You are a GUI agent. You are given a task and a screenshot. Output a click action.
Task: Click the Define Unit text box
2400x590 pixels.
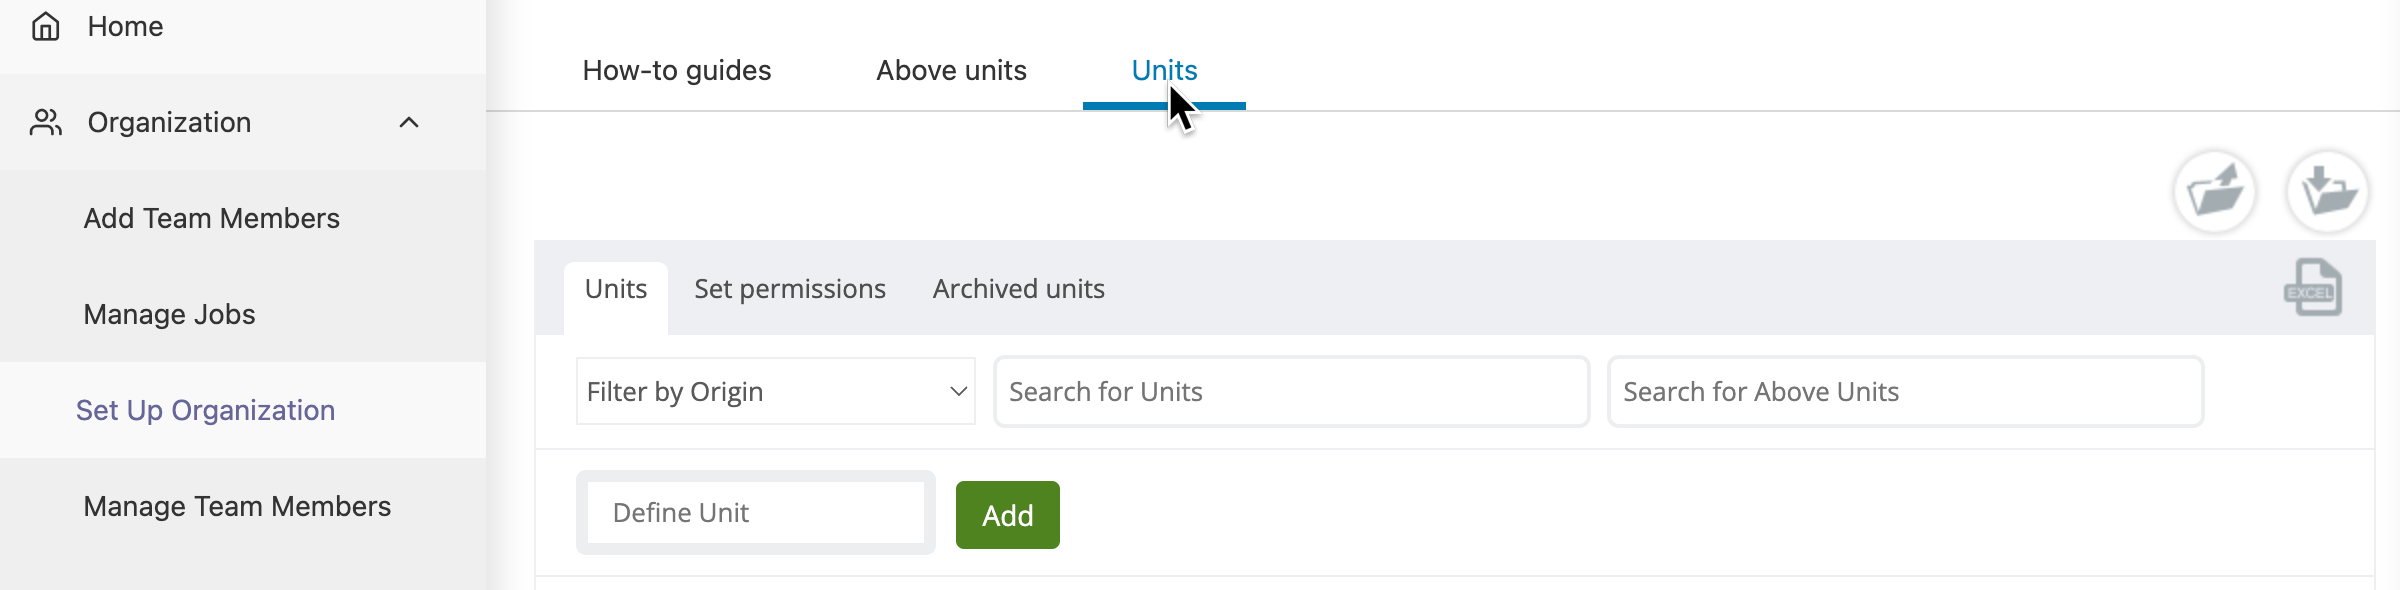pyautogui.click(x=756, y=513)
